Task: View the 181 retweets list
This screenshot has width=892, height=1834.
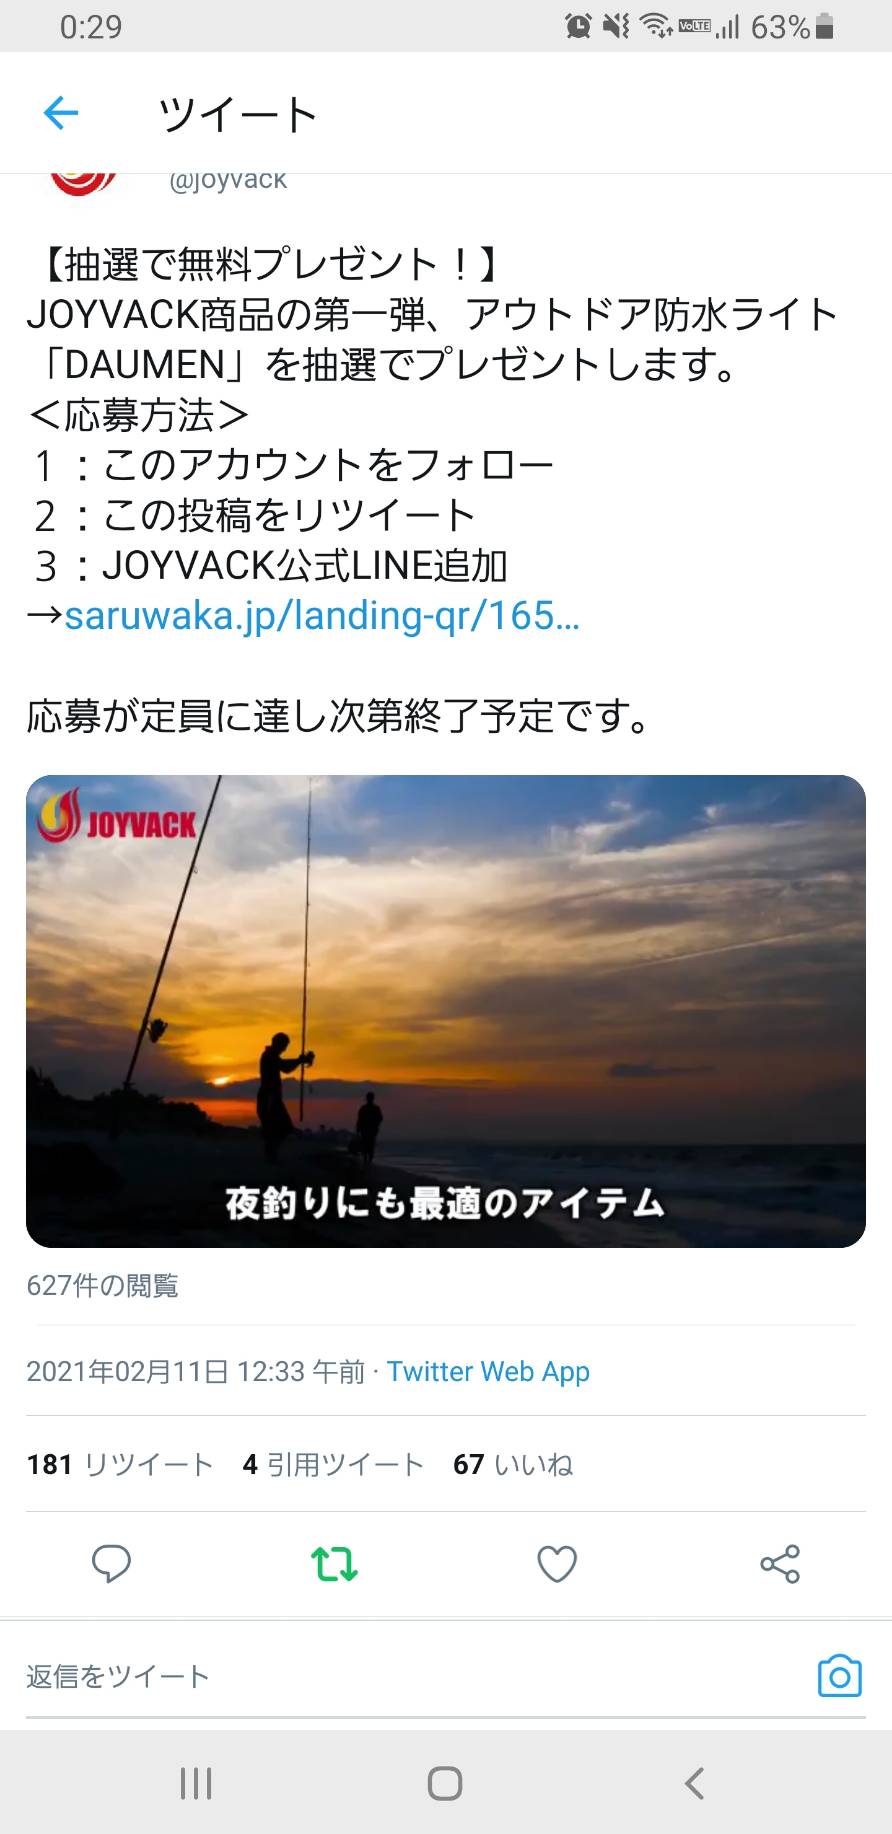Action: pyautogui.click(x=120, y=1464)
